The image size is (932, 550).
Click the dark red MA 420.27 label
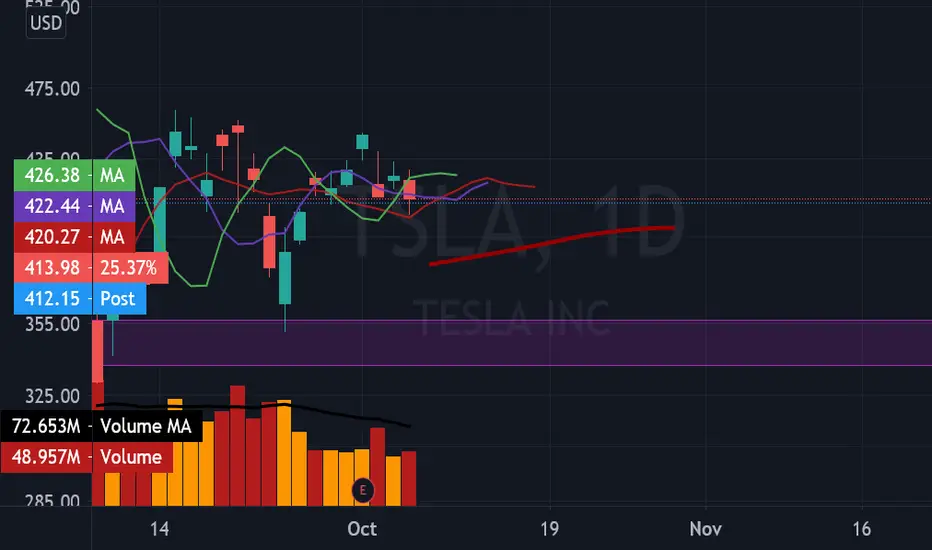[x=74, y=237]
